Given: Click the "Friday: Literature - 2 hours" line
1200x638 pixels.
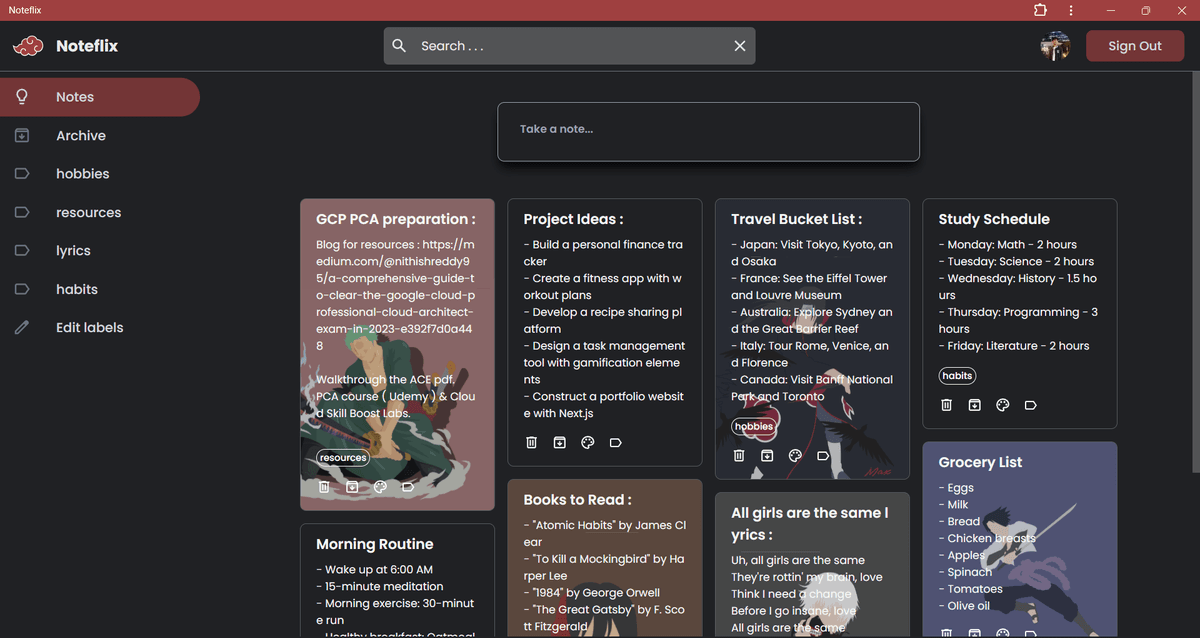Looking at the screenshot, I should (1014, 346).
